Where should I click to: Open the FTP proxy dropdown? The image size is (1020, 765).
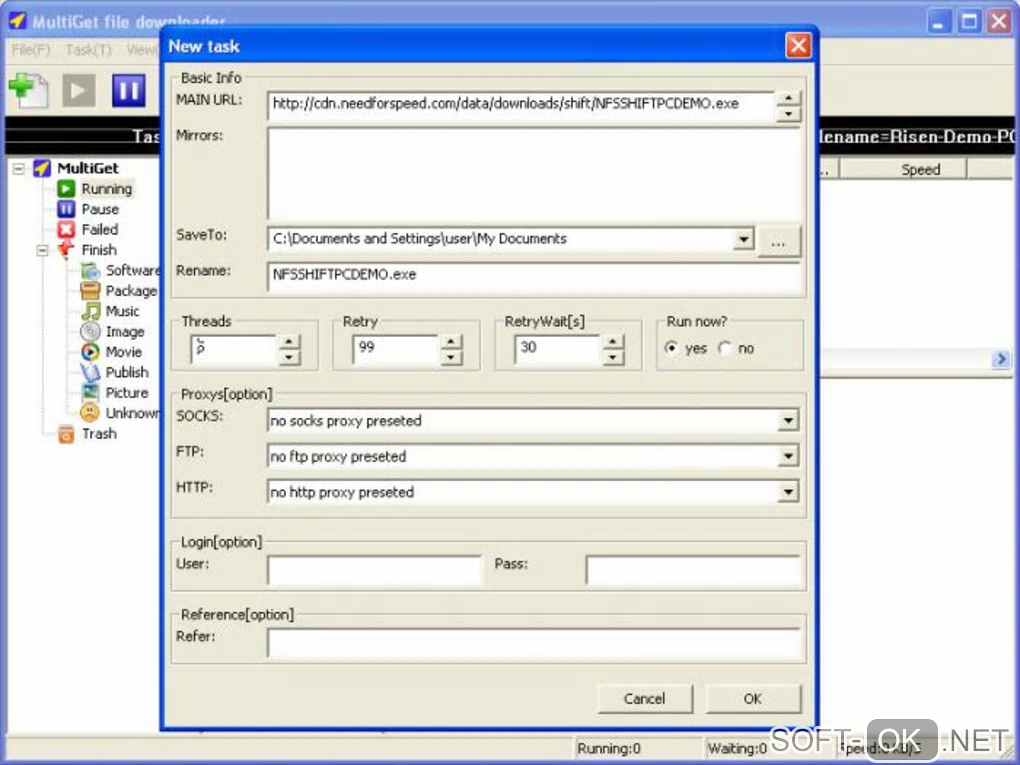(788, 457)
